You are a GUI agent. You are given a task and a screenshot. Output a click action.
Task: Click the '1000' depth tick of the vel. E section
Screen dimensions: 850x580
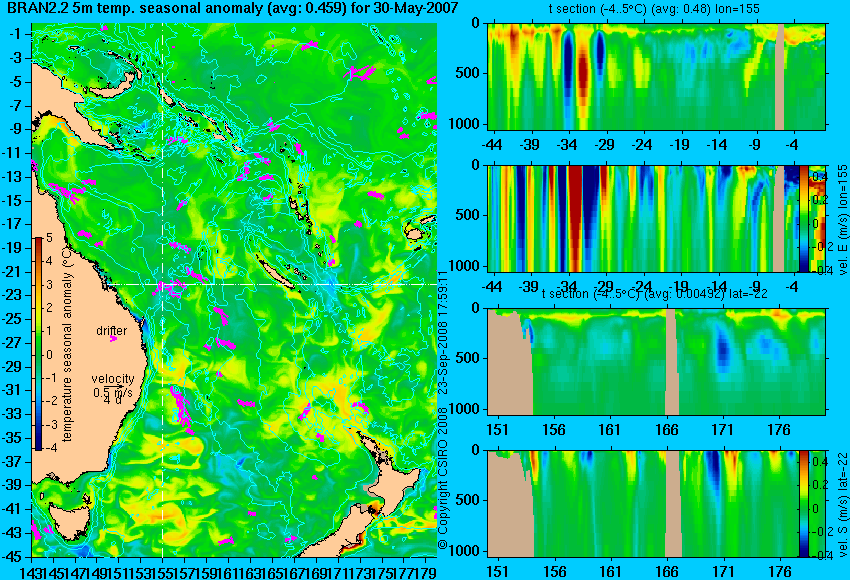tap(464, 266)
